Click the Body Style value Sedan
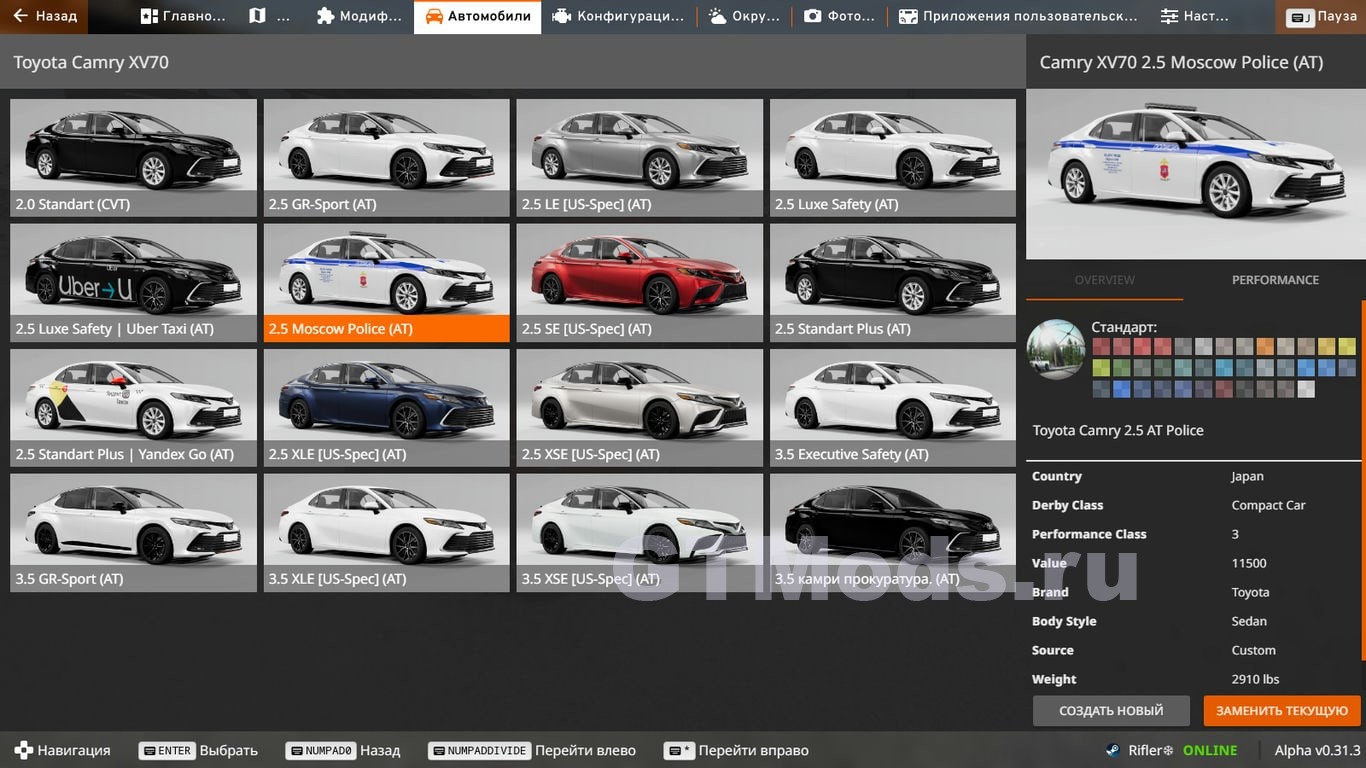 click(1249, 621)
